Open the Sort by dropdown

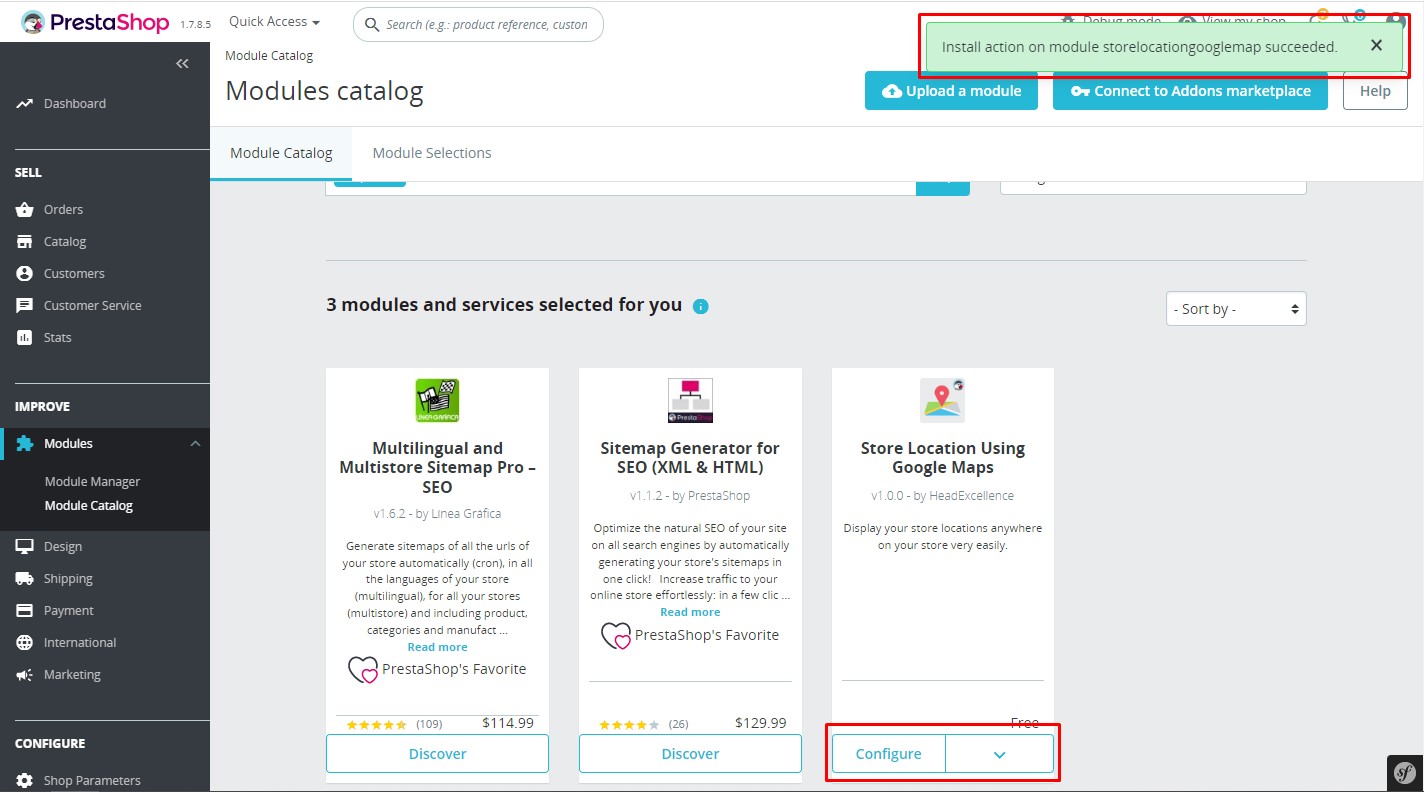pyautogui.click(x=1236, y=309)
